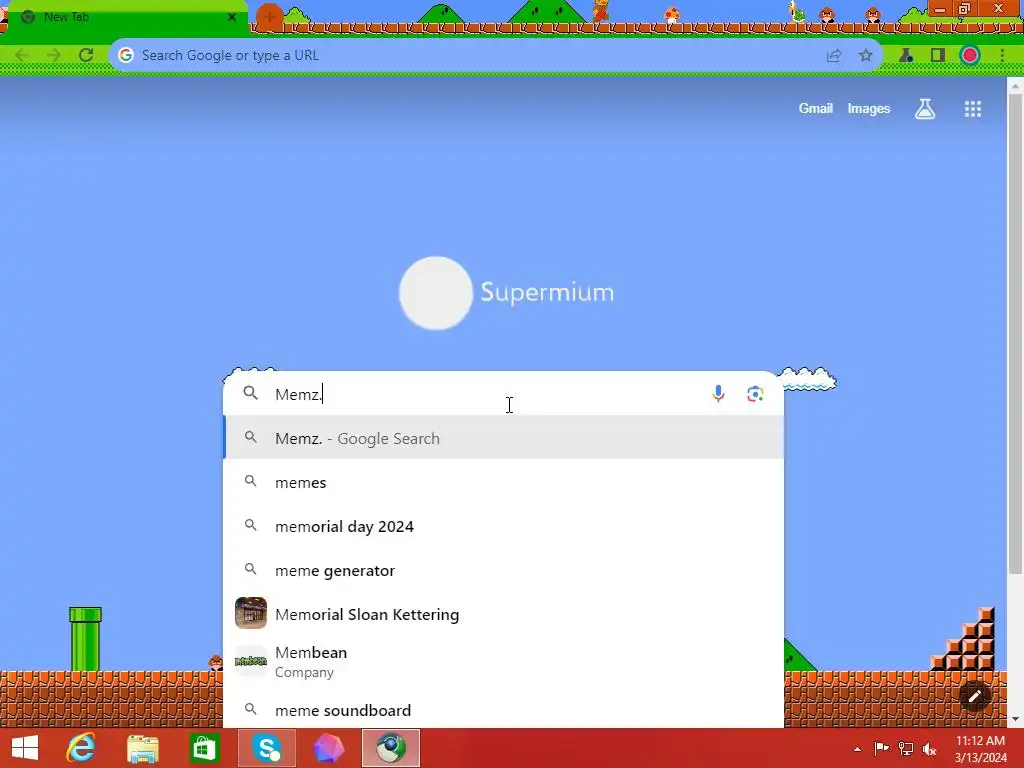Launch Internet Explorer from taskbar
The width and height of the screenshot is (1024, 768).
click(81, 748)
